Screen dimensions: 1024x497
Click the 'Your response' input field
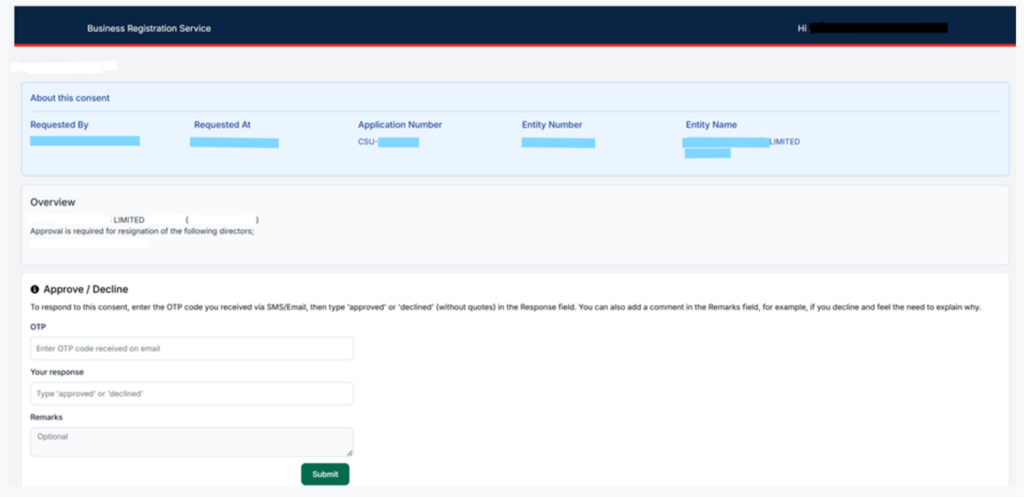tap(191, 394)
